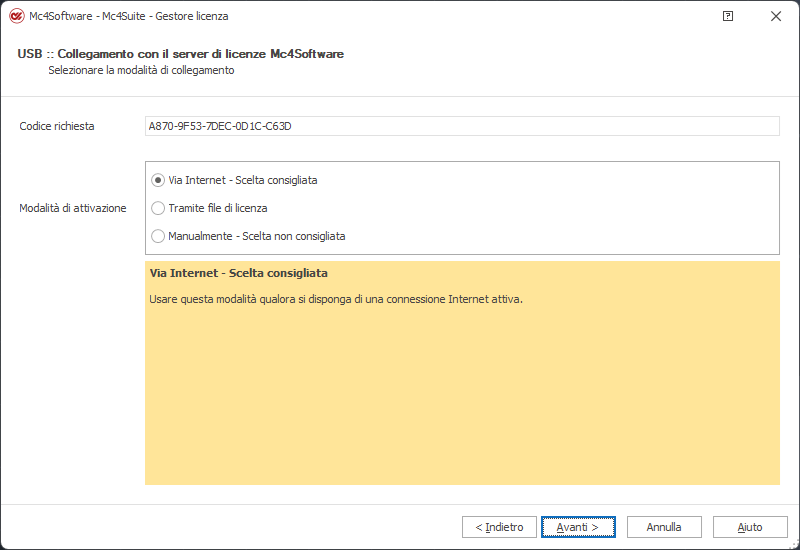Go back with the Indietro button
The height and width of the screenshot is (550, 800).
point(499,527)
